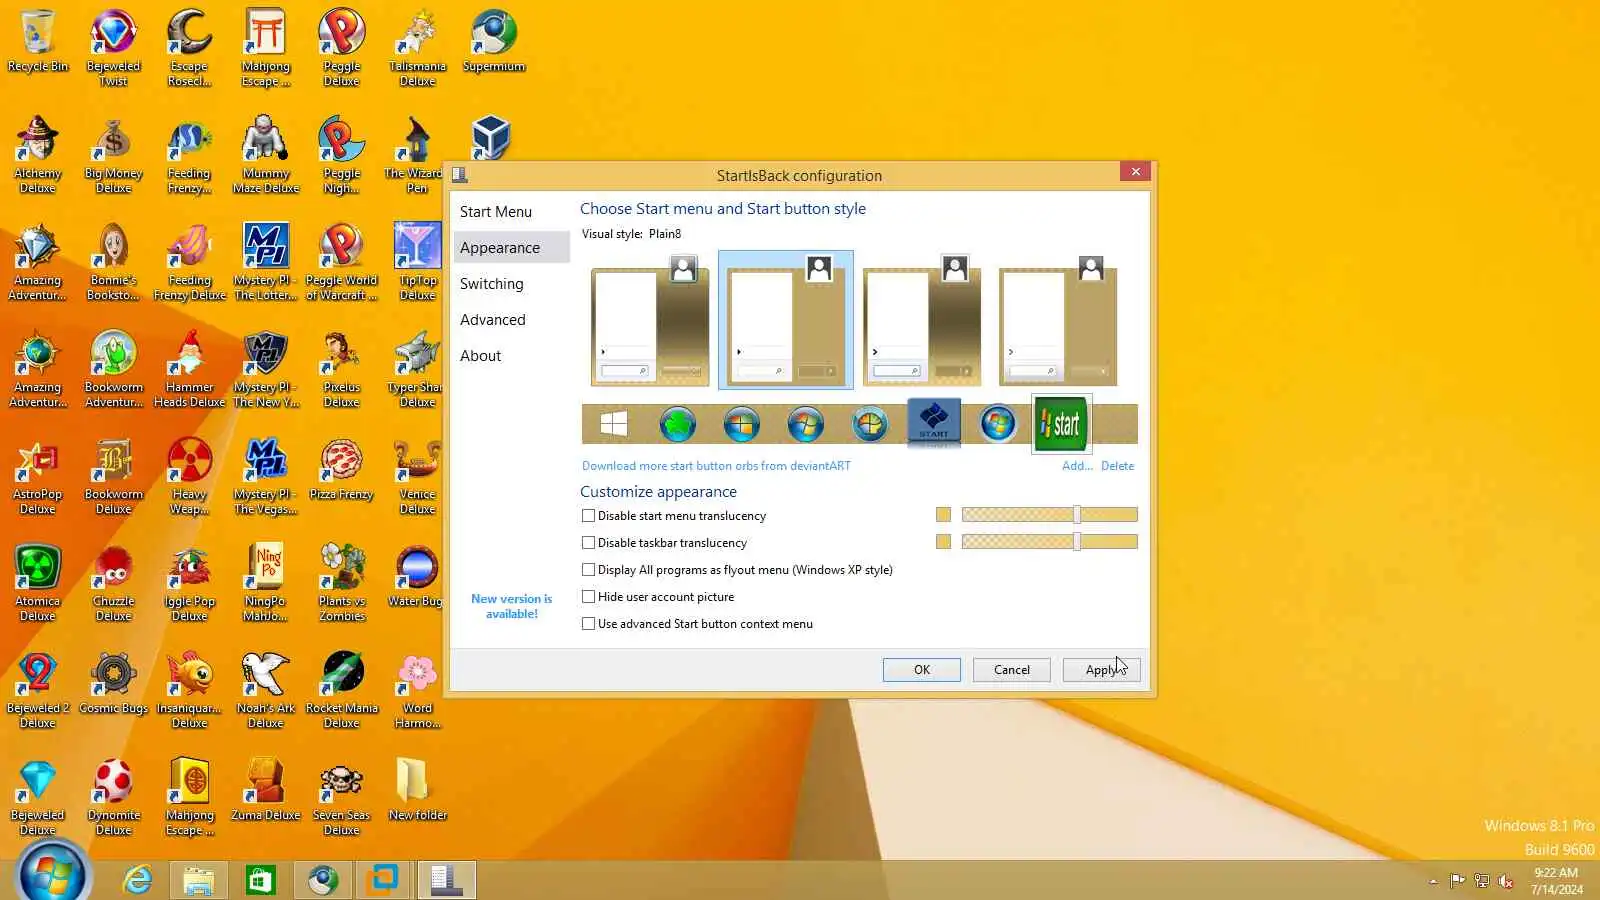Select the Atomica Deluxe shortcut
The height and width of the screenshot is (900, 1600).
(38, 583)
